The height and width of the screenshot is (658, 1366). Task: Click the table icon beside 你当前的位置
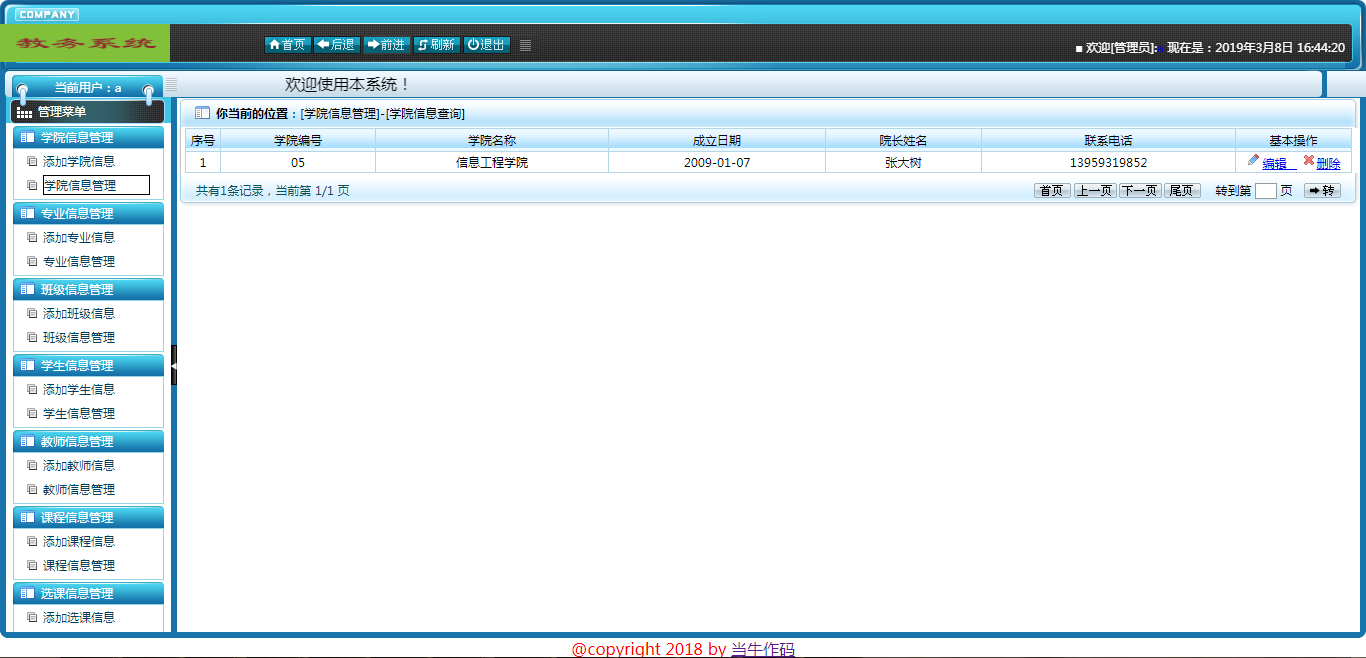[x=202, y=113]
